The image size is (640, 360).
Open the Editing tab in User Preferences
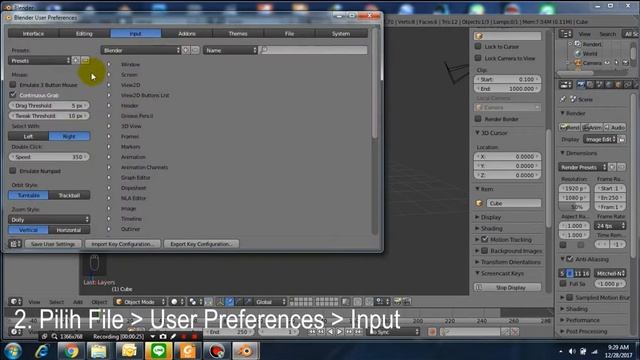tap(84, 33)
